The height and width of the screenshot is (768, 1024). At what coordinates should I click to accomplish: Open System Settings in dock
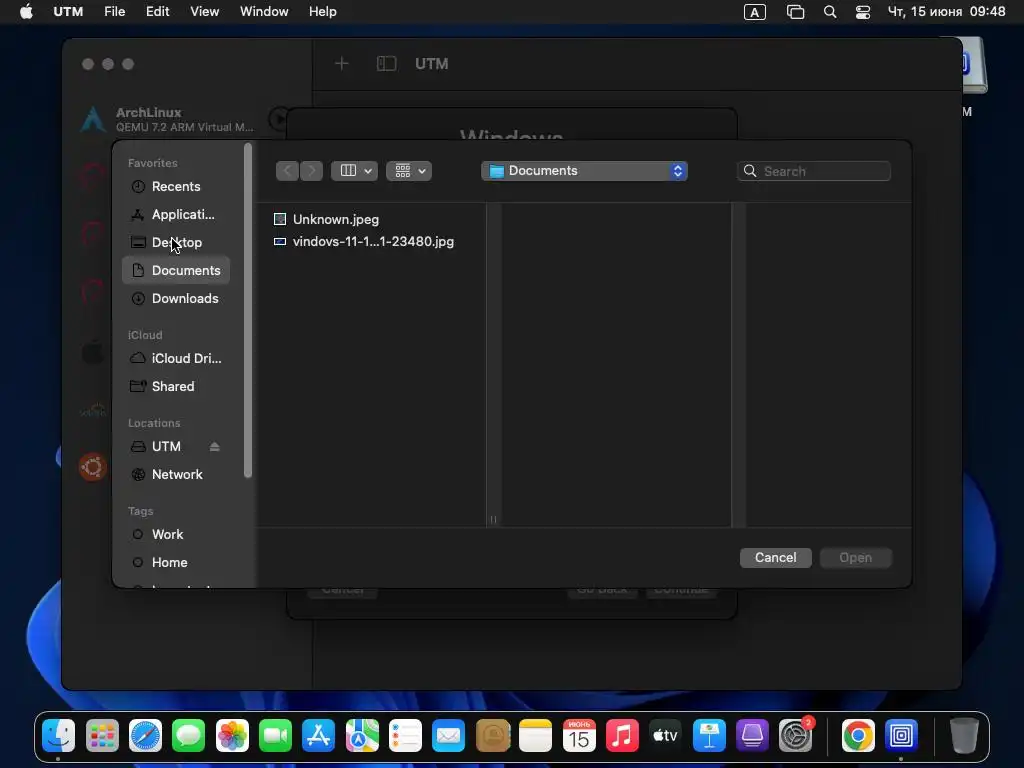tap(795, 736)
